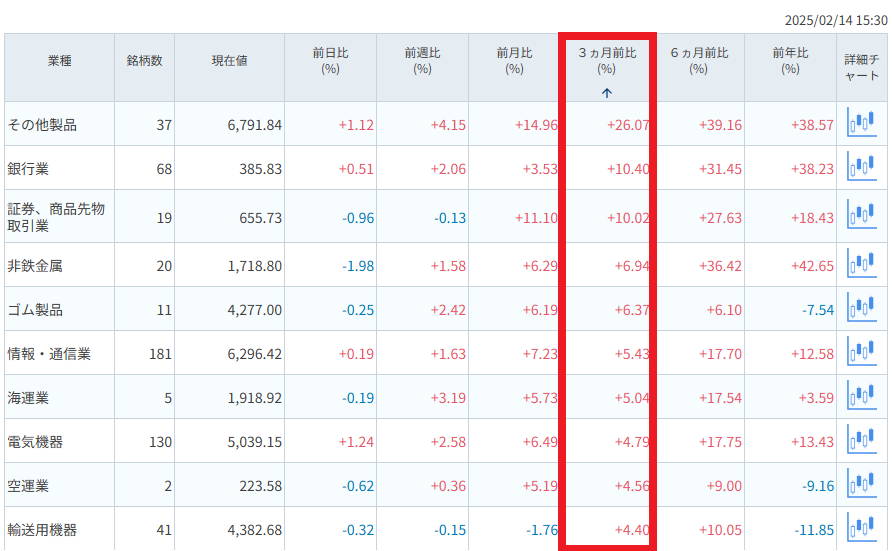Open detail chart for 空運業
The width and height of the screenshot is (892, 551).
click(861, 483)
